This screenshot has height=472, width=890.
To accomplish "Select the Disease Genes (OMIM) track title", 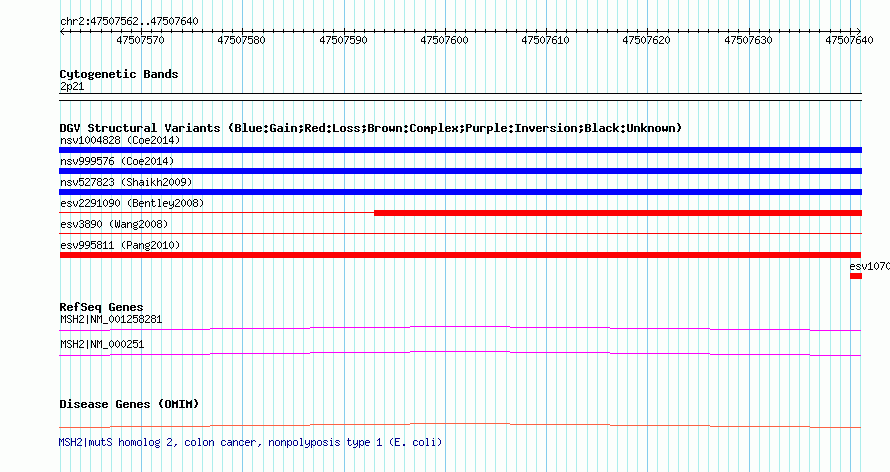I will coord(129,404).
